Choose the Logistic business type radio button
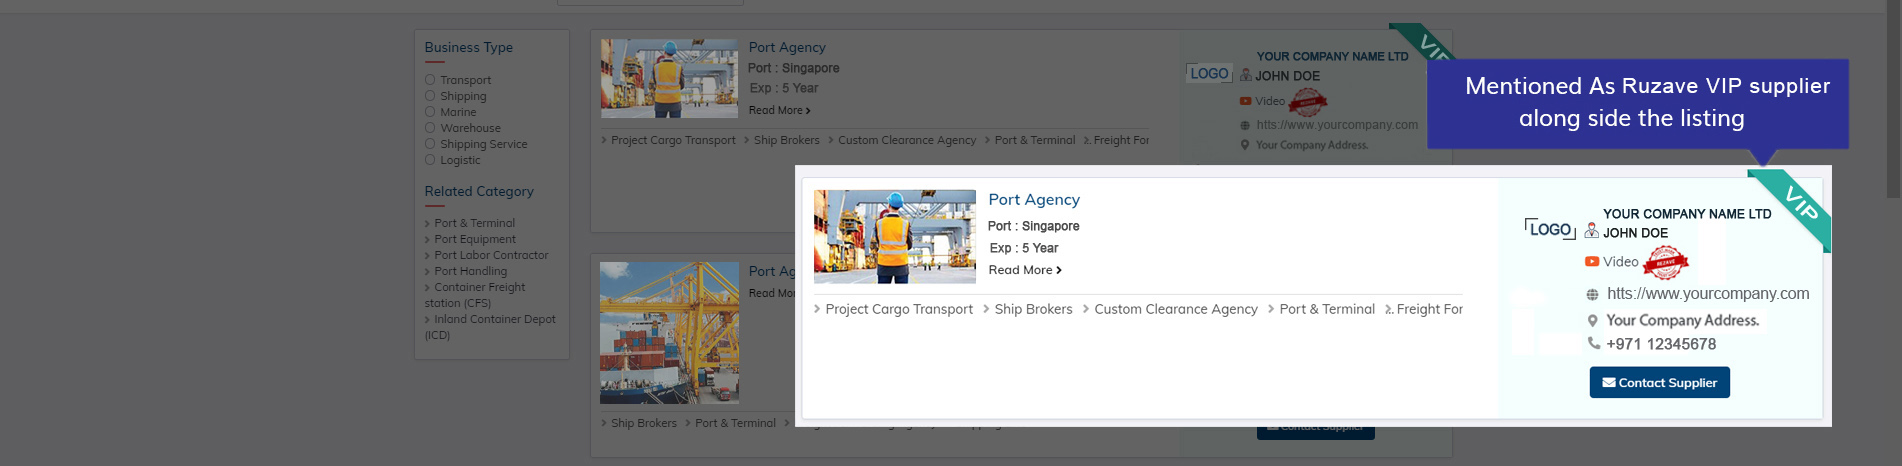The width and height of the screenshot is (1902, 466). (430, 160)
